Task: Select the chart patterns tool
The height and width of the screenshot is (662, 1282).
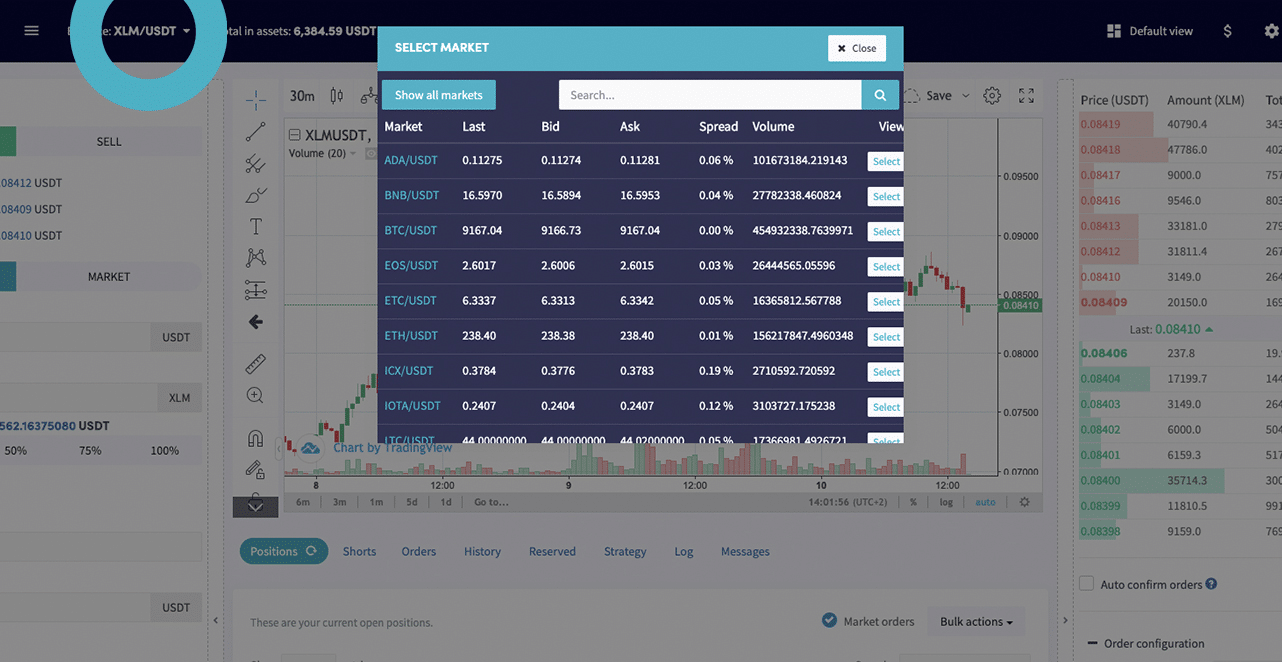Action: pyautogui.click(x=256, y=258)
